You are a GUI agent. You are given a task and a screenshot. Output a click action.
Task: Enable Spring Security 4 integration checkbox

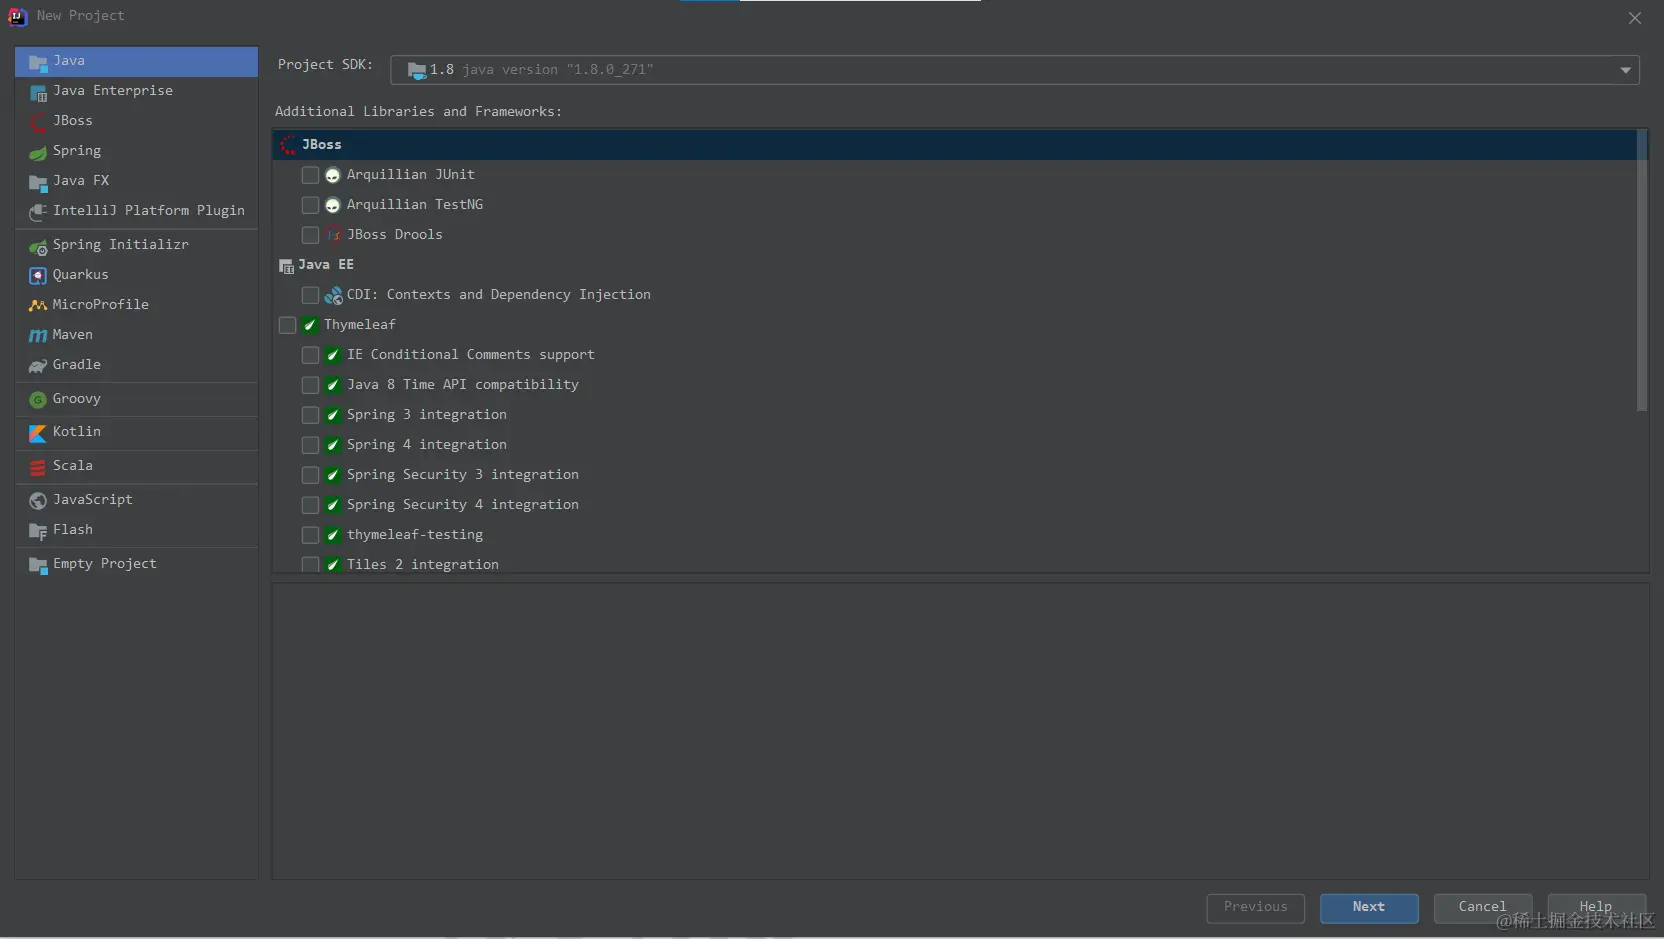pyautogui.click(x=310, y=505)
